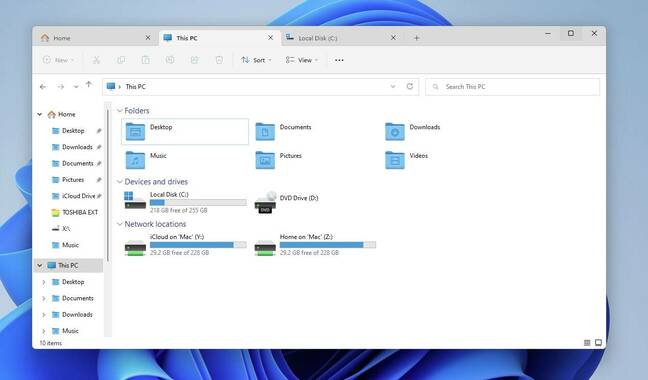
Task: Collapse the This PC tree in sidebar
Action: [40, 266]
